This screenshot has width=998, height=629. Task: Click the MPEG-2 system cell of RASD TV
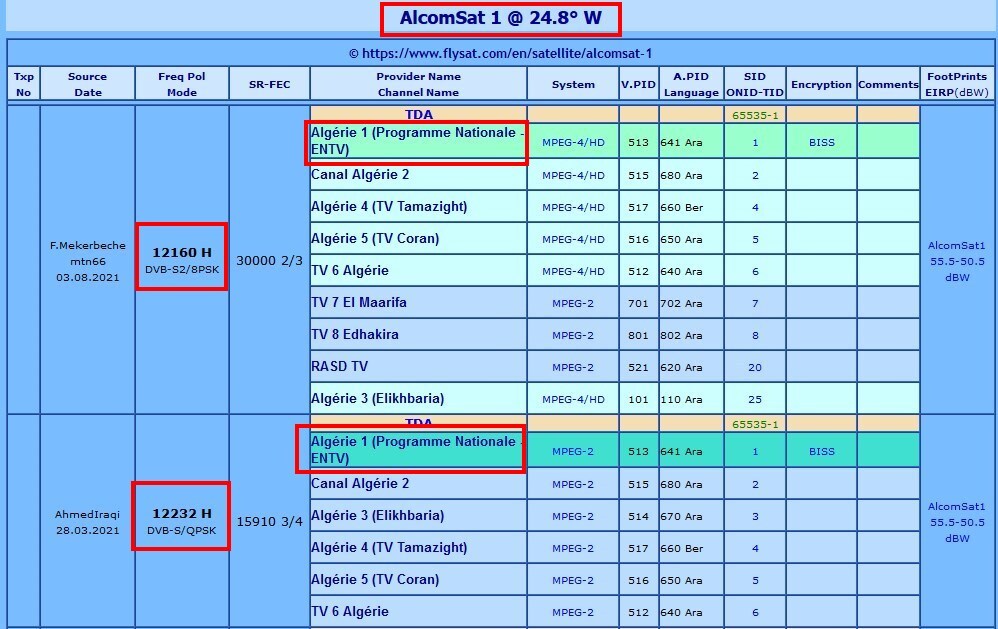pos(573,367)
